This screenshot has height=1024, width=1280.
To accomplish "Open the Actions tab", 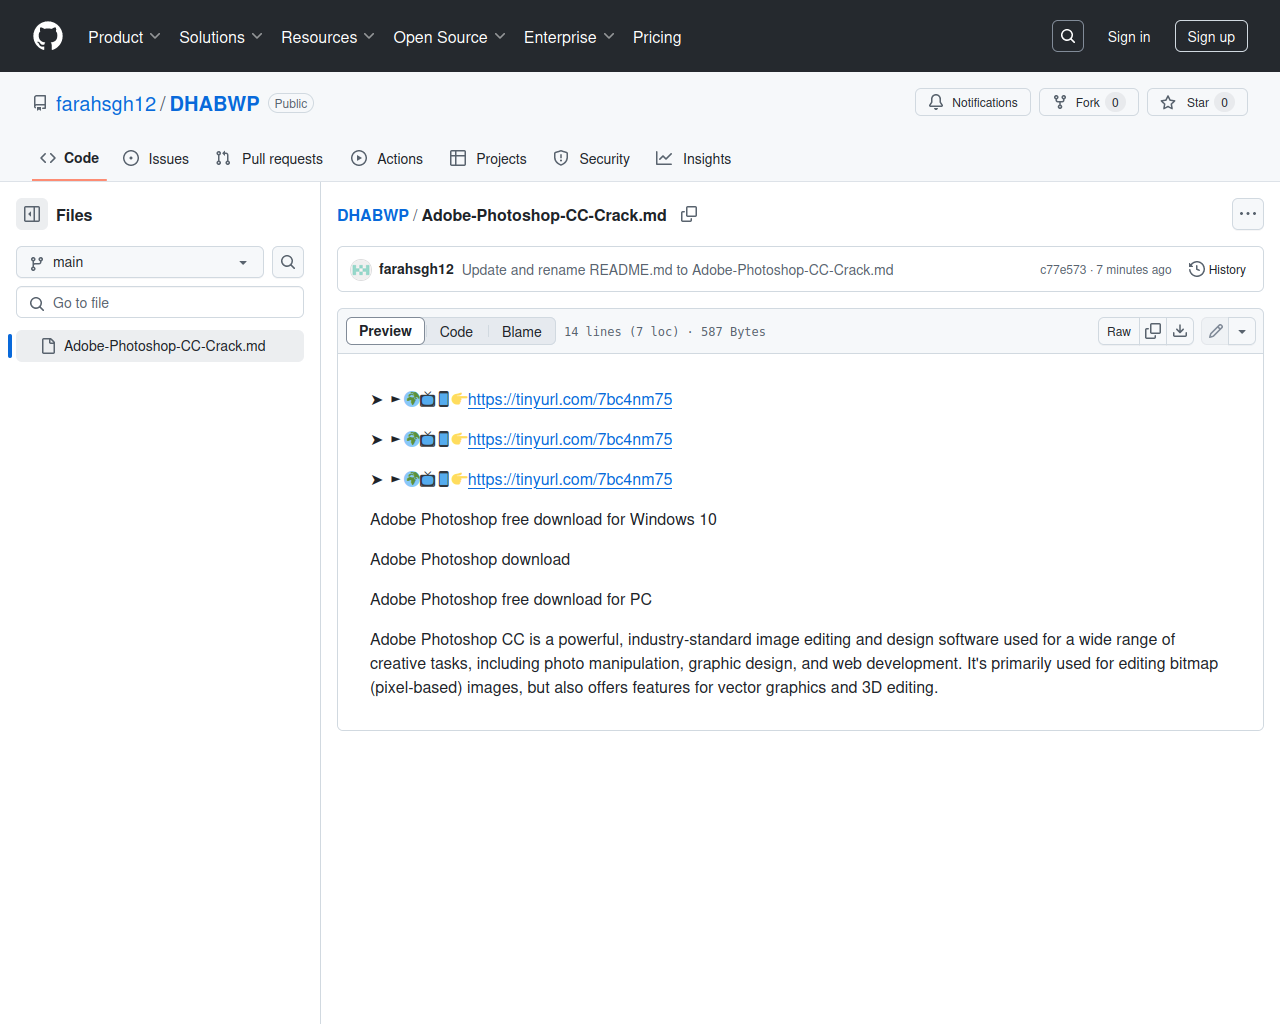I will 387,158.
